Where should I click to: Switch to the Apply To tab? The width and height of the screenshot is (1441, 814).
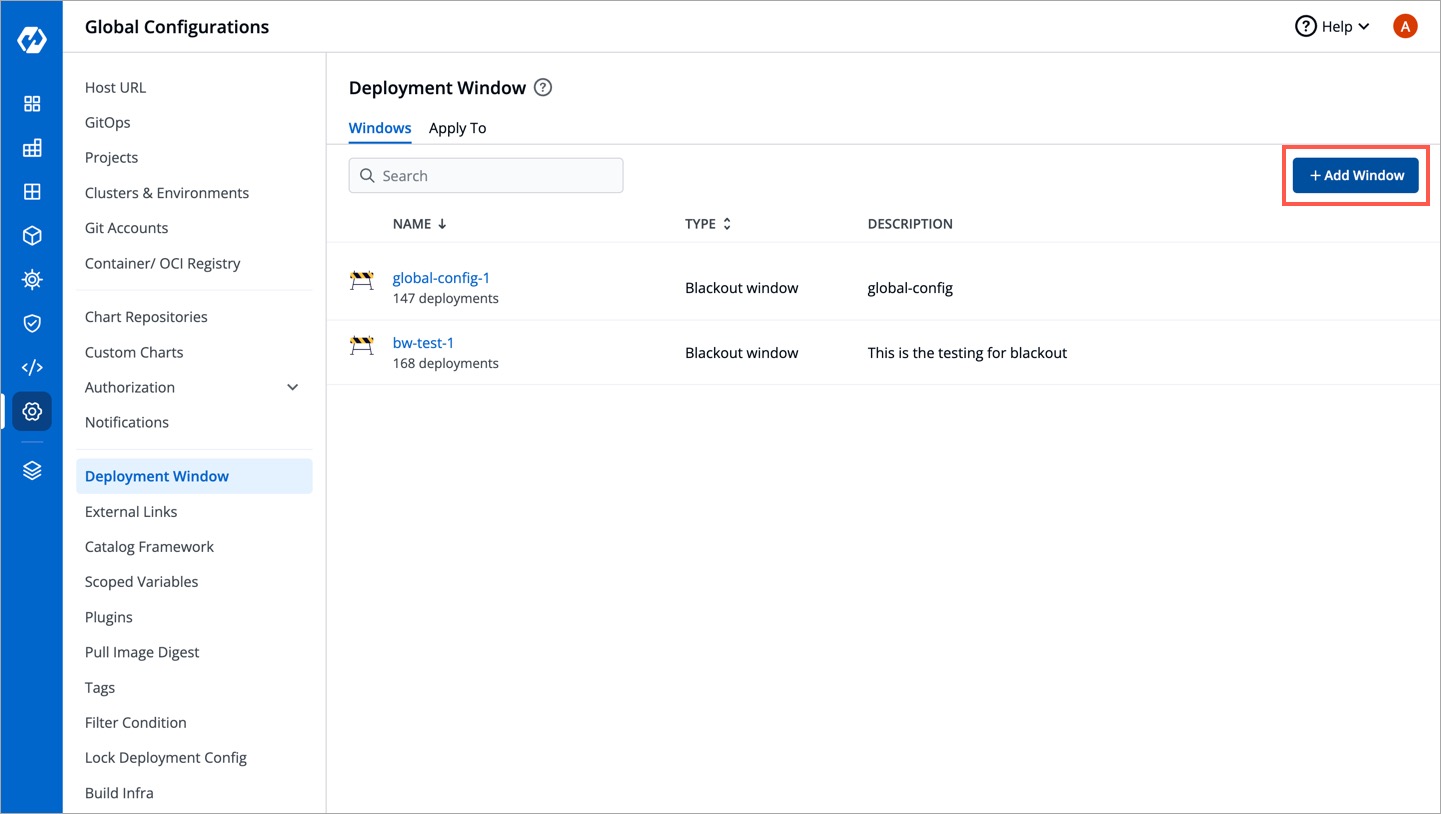click(457, 128)
